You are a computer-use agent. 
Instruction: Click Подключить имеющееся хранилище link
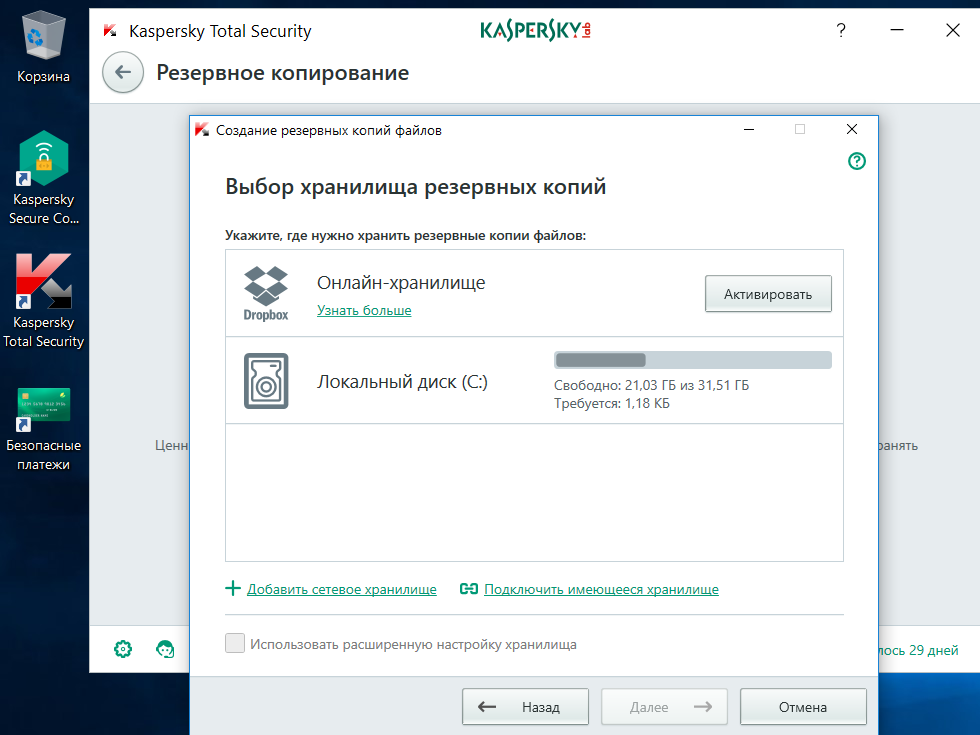pos(601,589)
